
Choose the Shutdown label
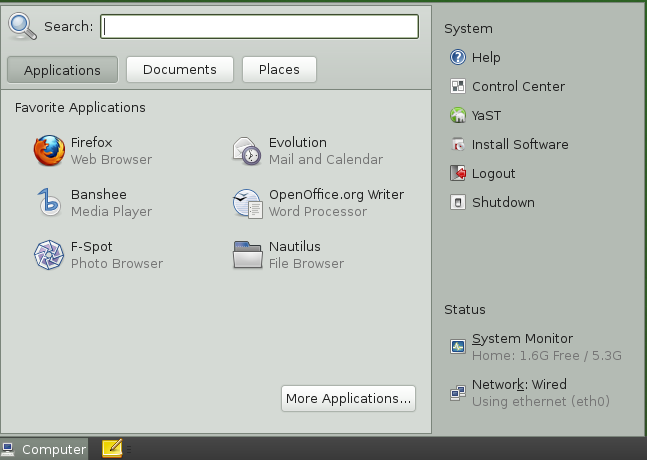coord(503,202)
